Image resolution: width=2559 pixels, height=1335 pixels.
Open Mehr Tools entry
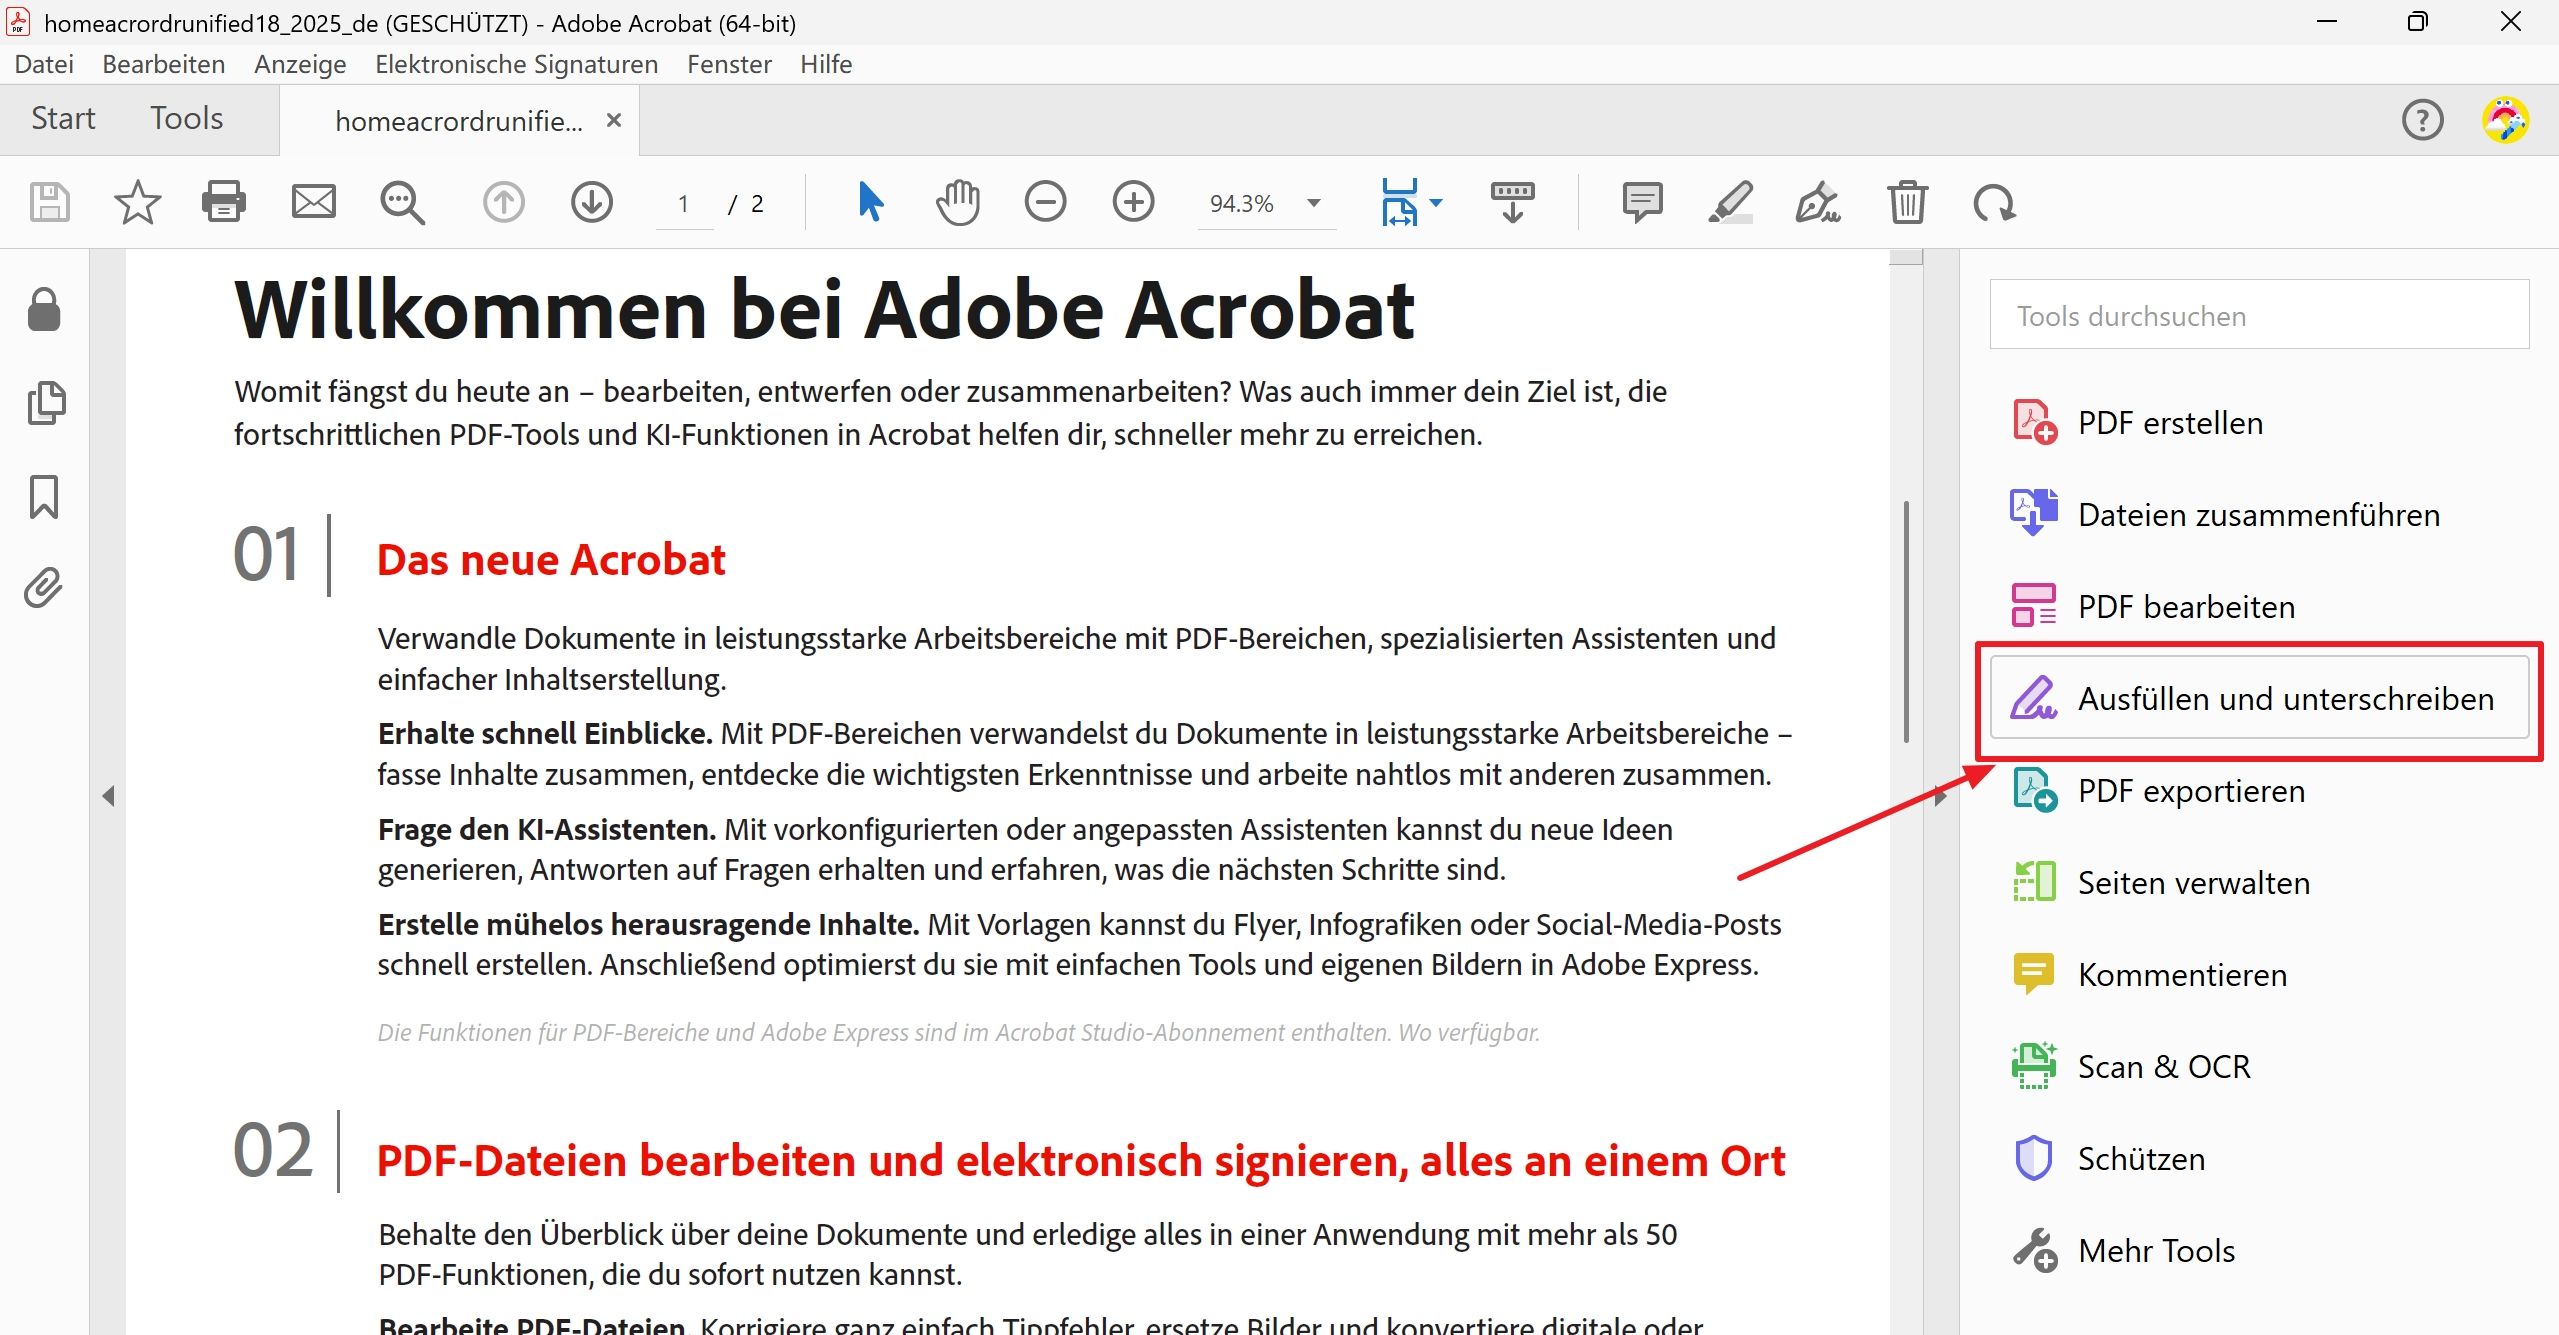coord(2259,1251)
